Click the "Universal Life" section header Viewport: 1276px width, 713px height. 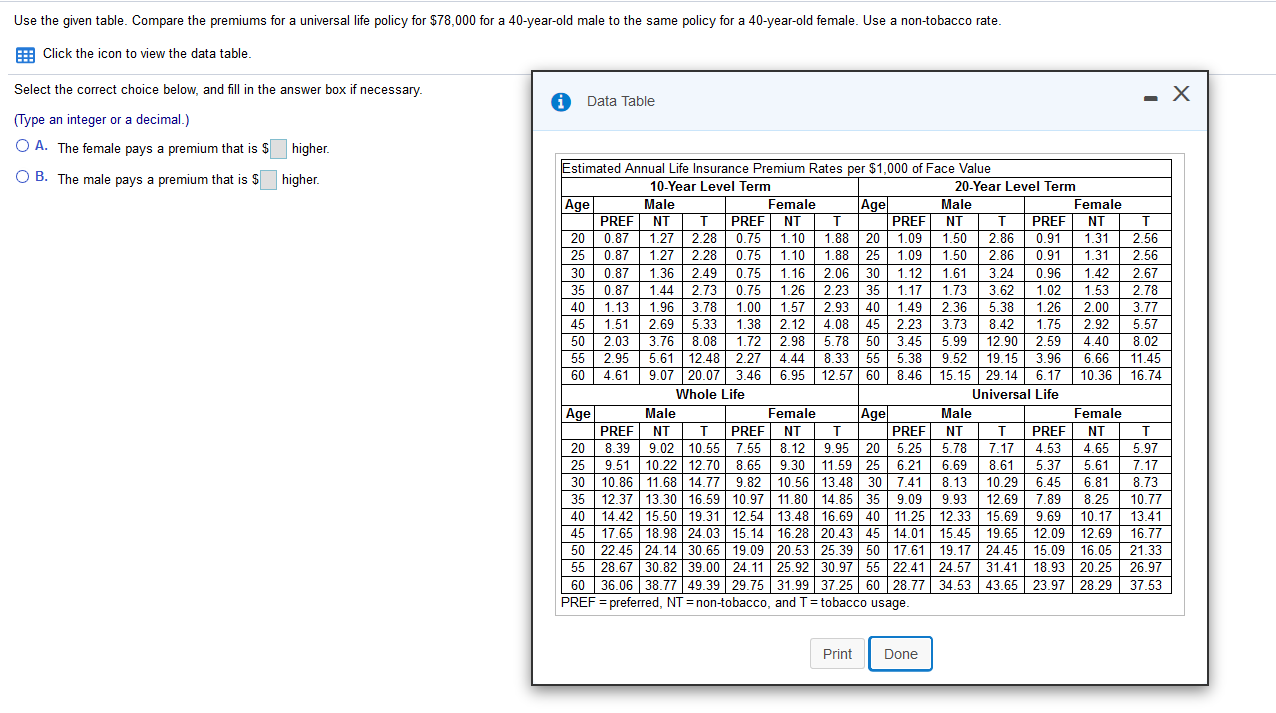(1015, 394)
